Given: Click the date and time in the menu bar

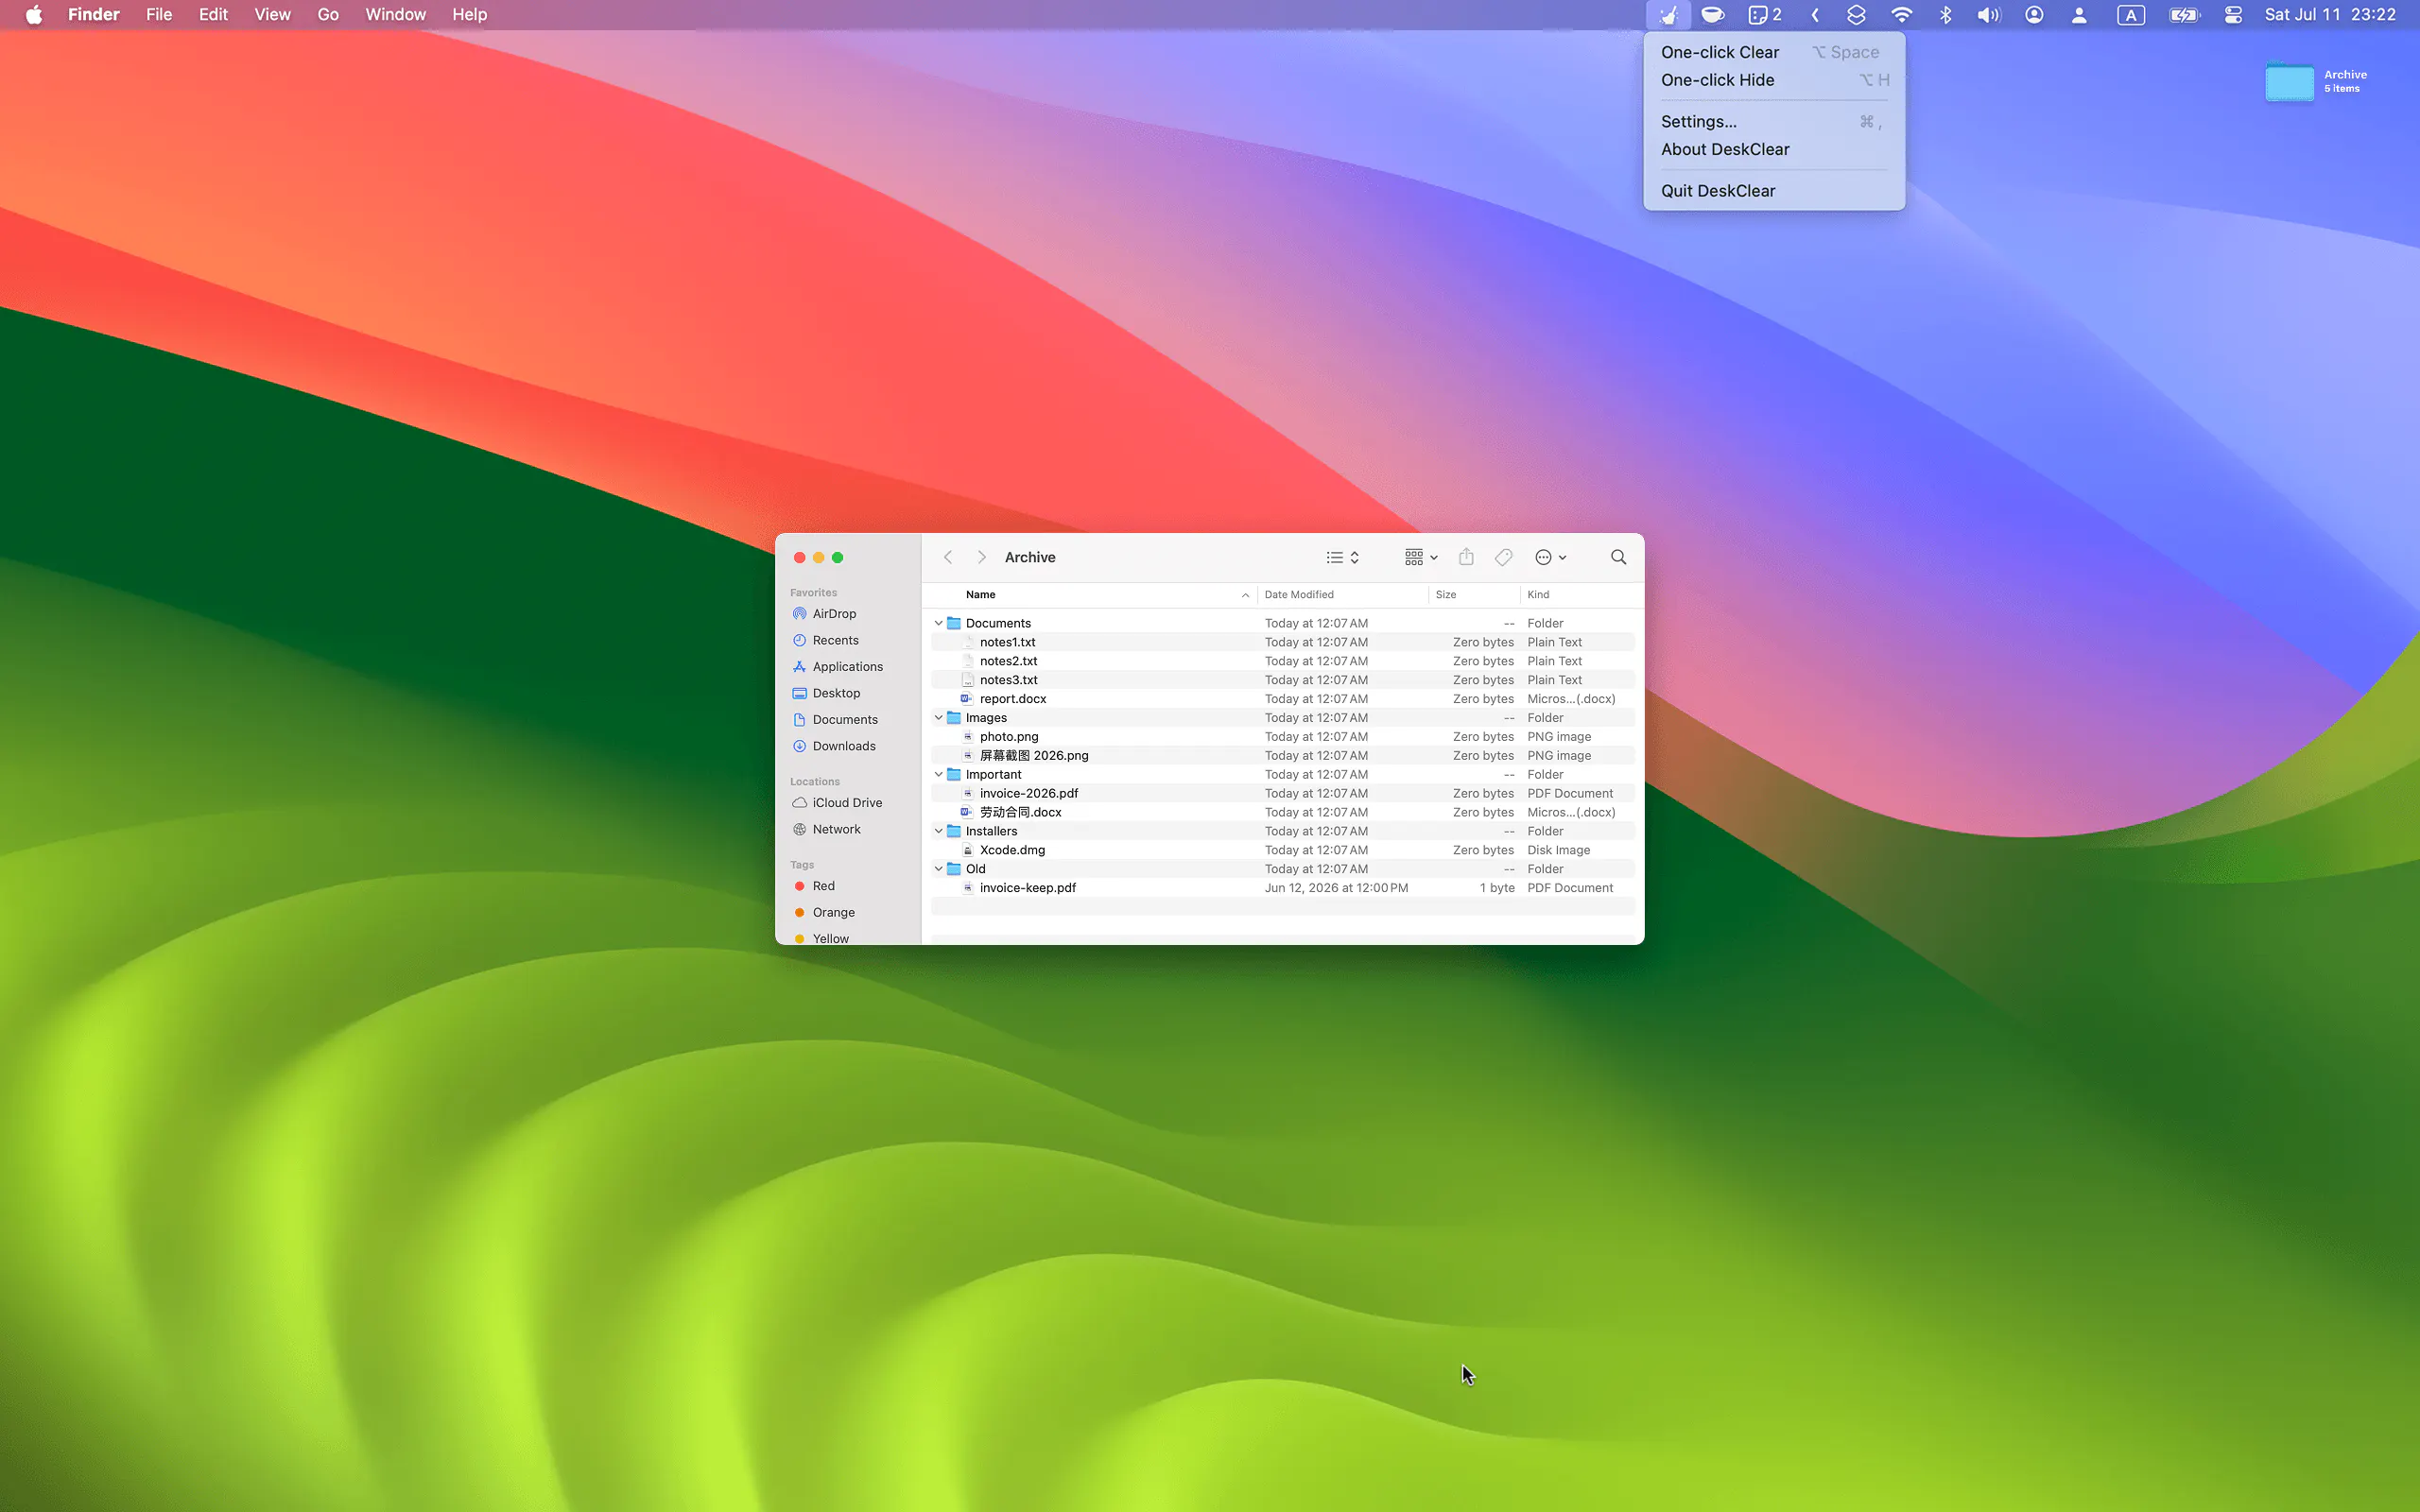Looking at the screenshot, I should (x=2330, y=15).
